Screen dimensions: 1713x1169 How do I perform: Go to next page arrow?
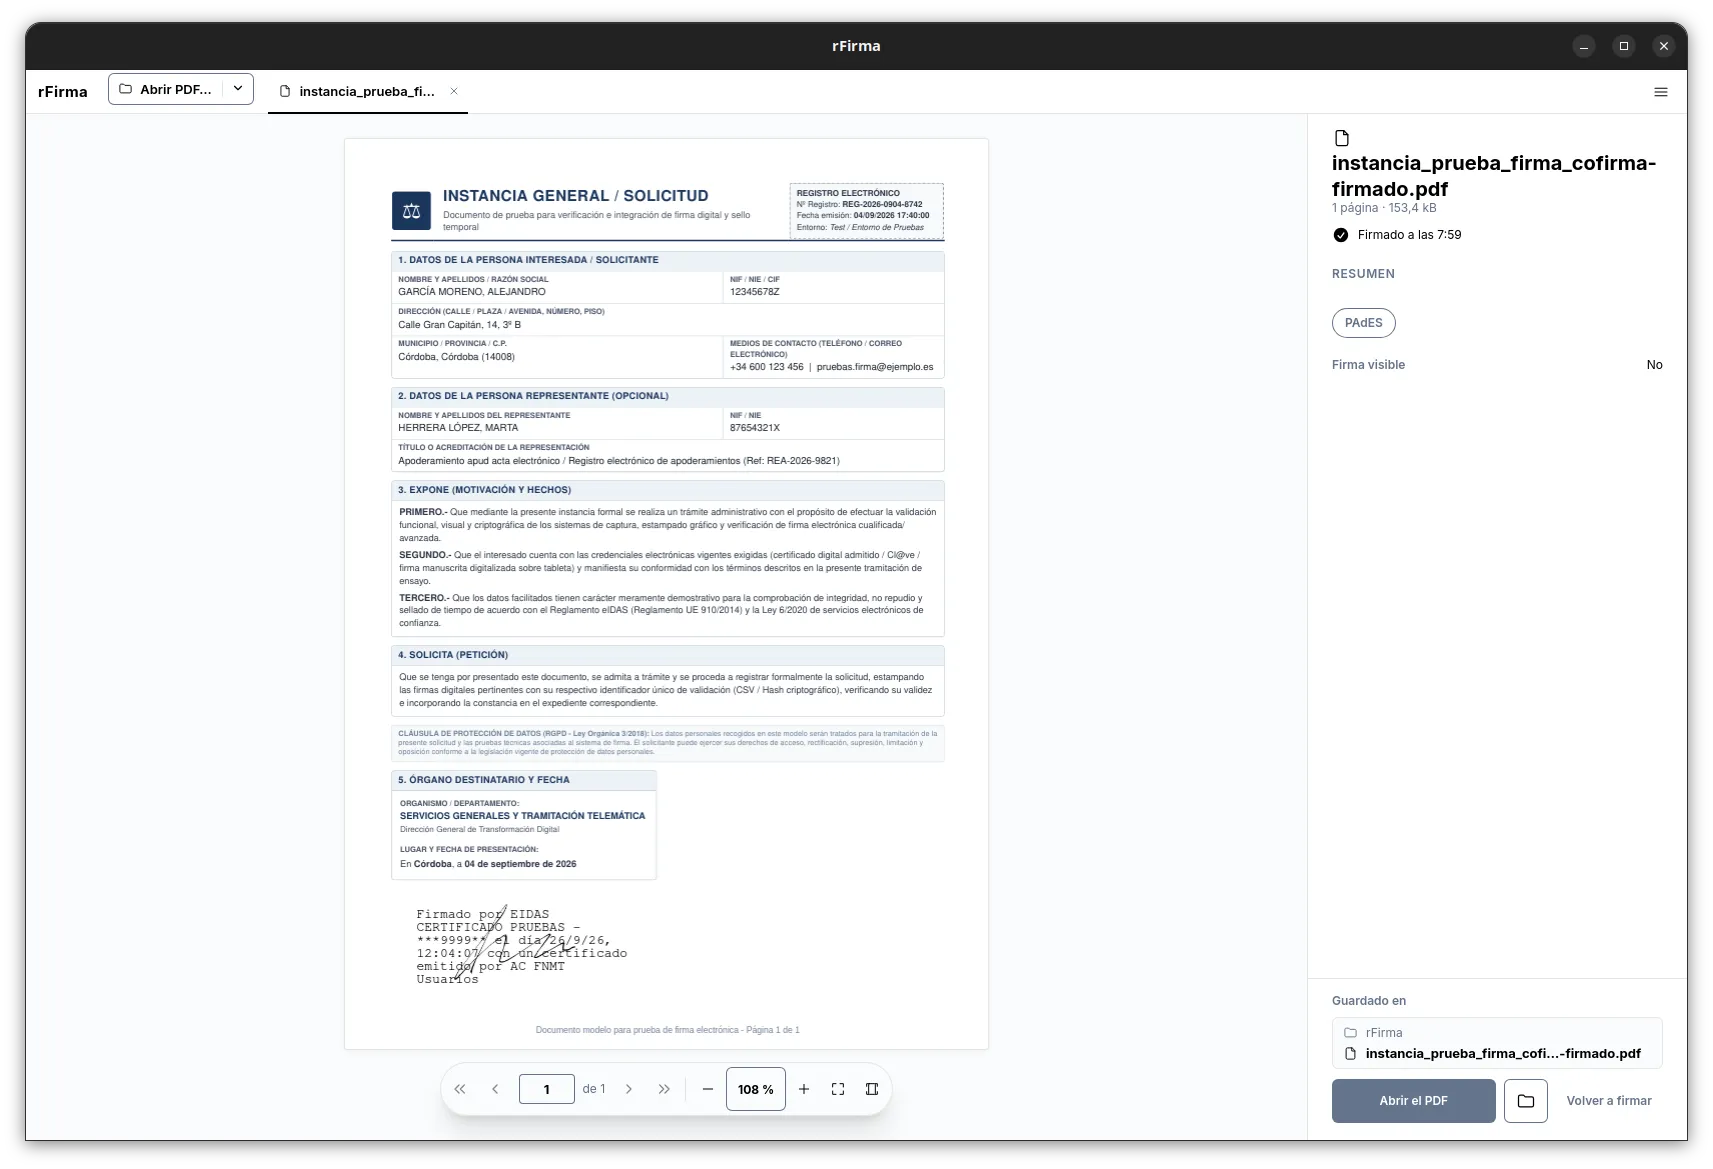pos(629,1089)
